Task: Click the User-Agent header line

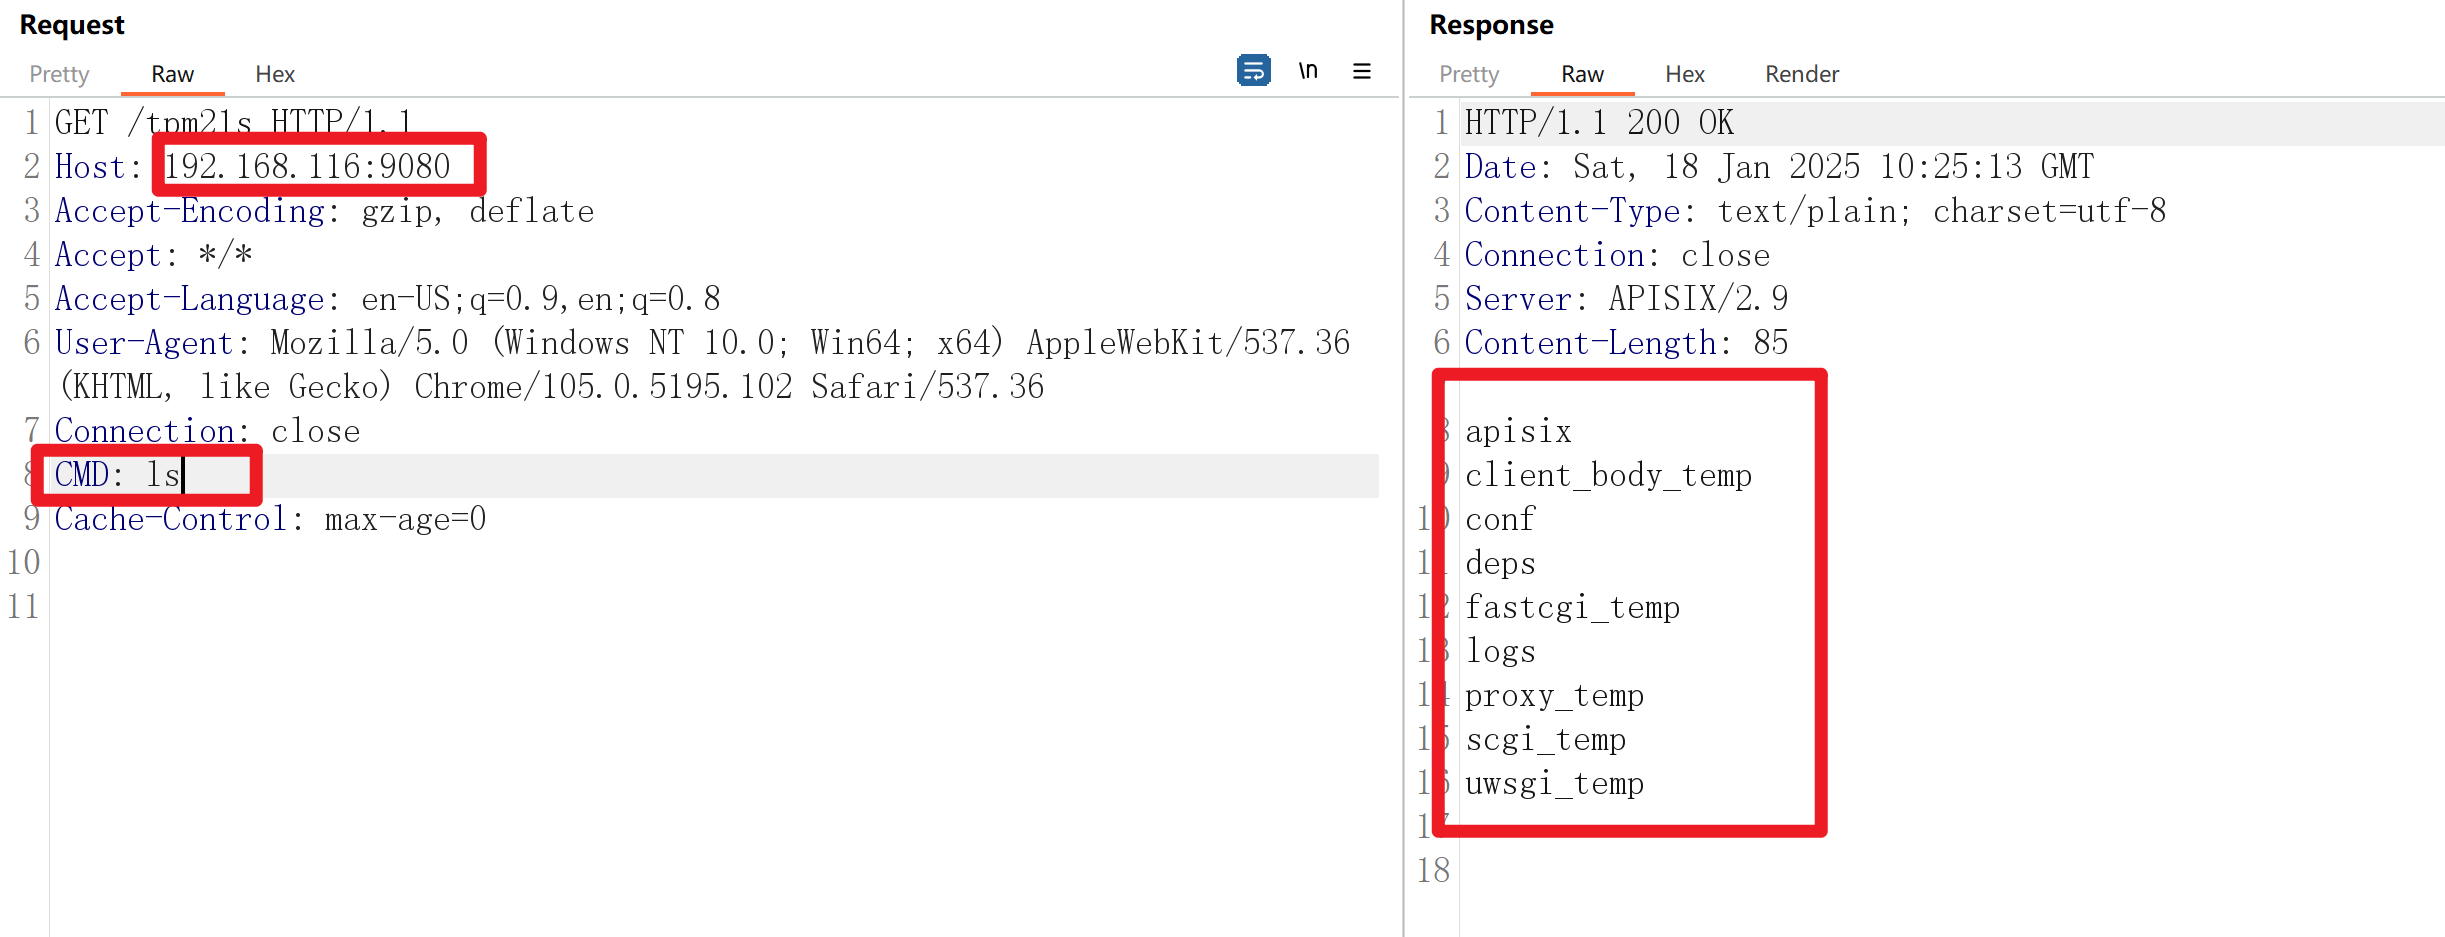Action: [702, 343]
